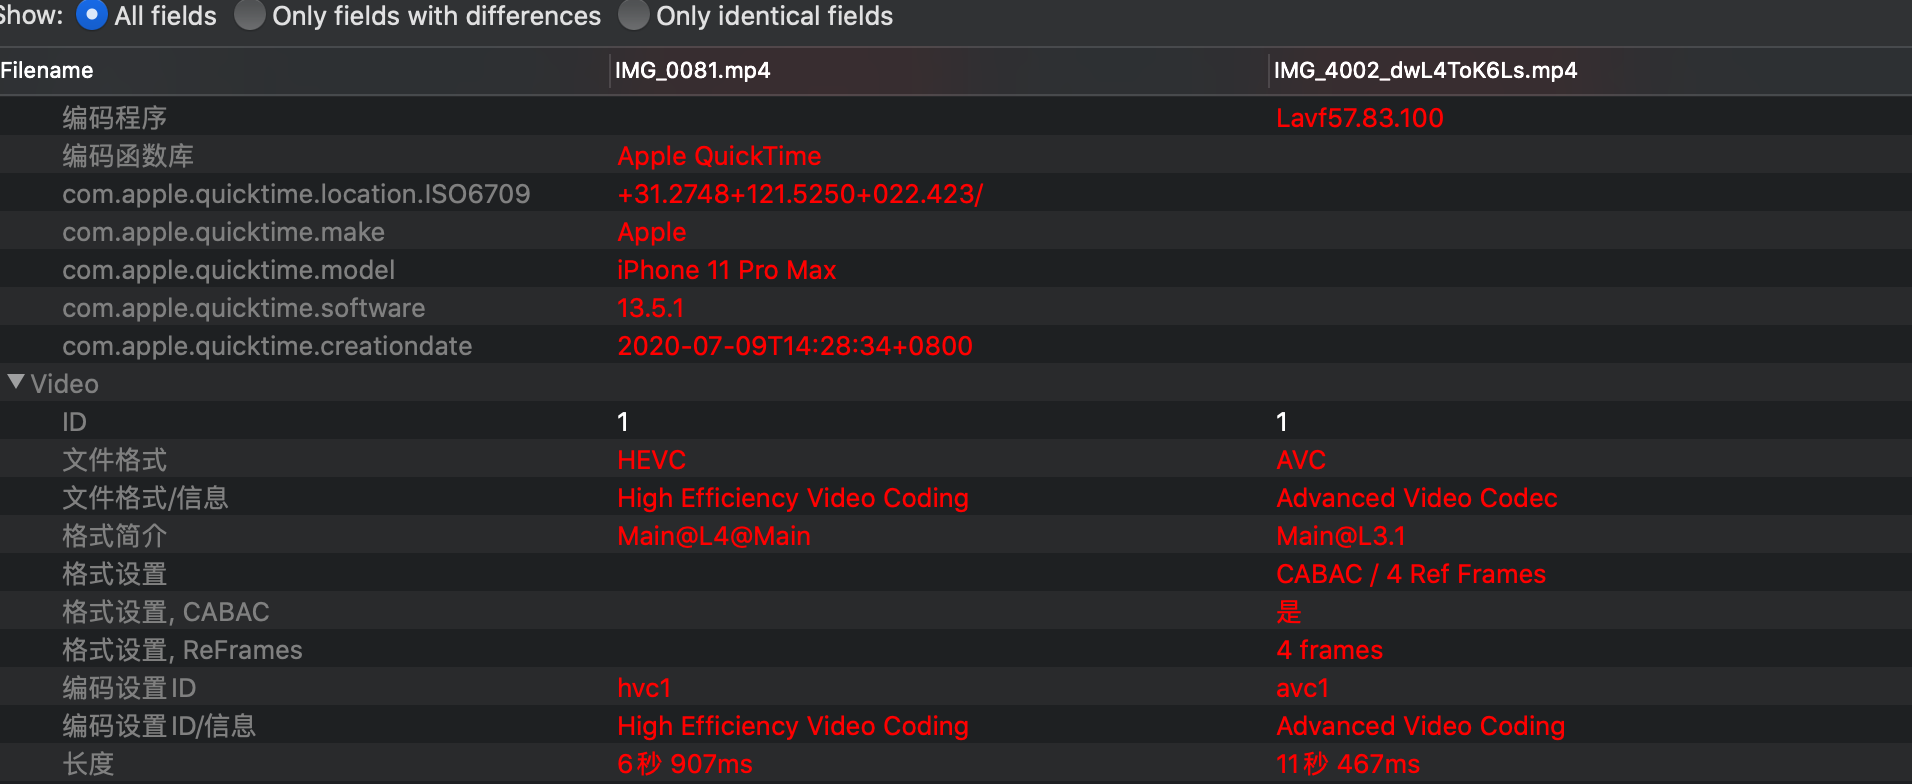Viewport: 1912px width, 784px height.
Task: Choose Only identical fields radio button
Action: tap(633, 15)
